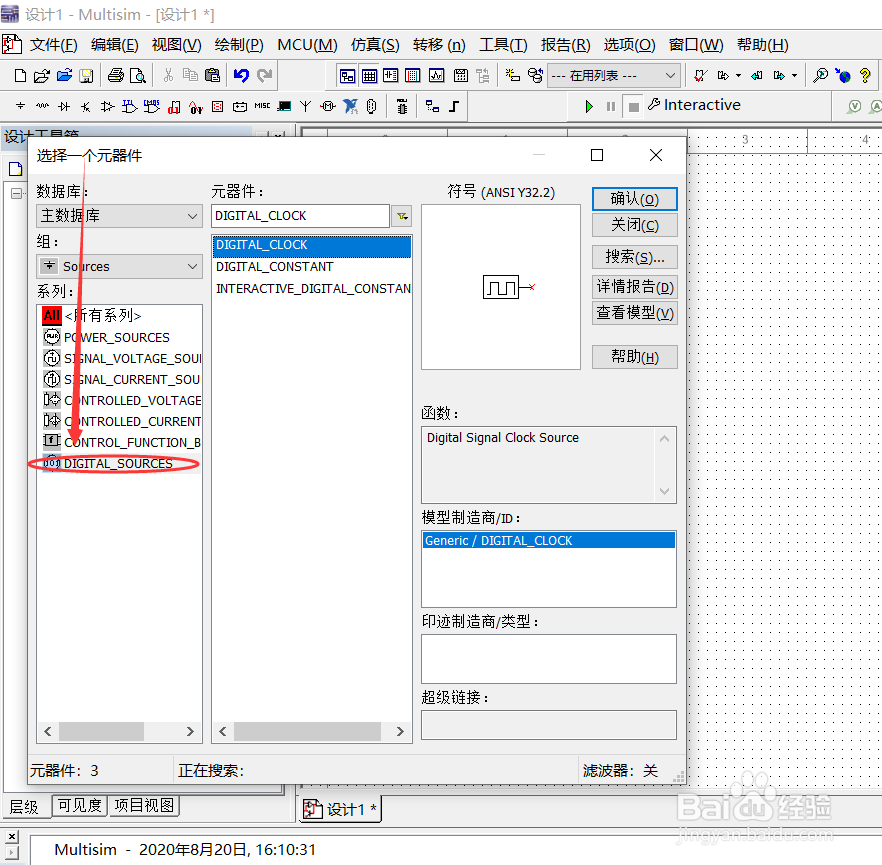
Task: Select the SIGNAL_VOLTAGE_SOURCES family
Action: pos(120,358)
